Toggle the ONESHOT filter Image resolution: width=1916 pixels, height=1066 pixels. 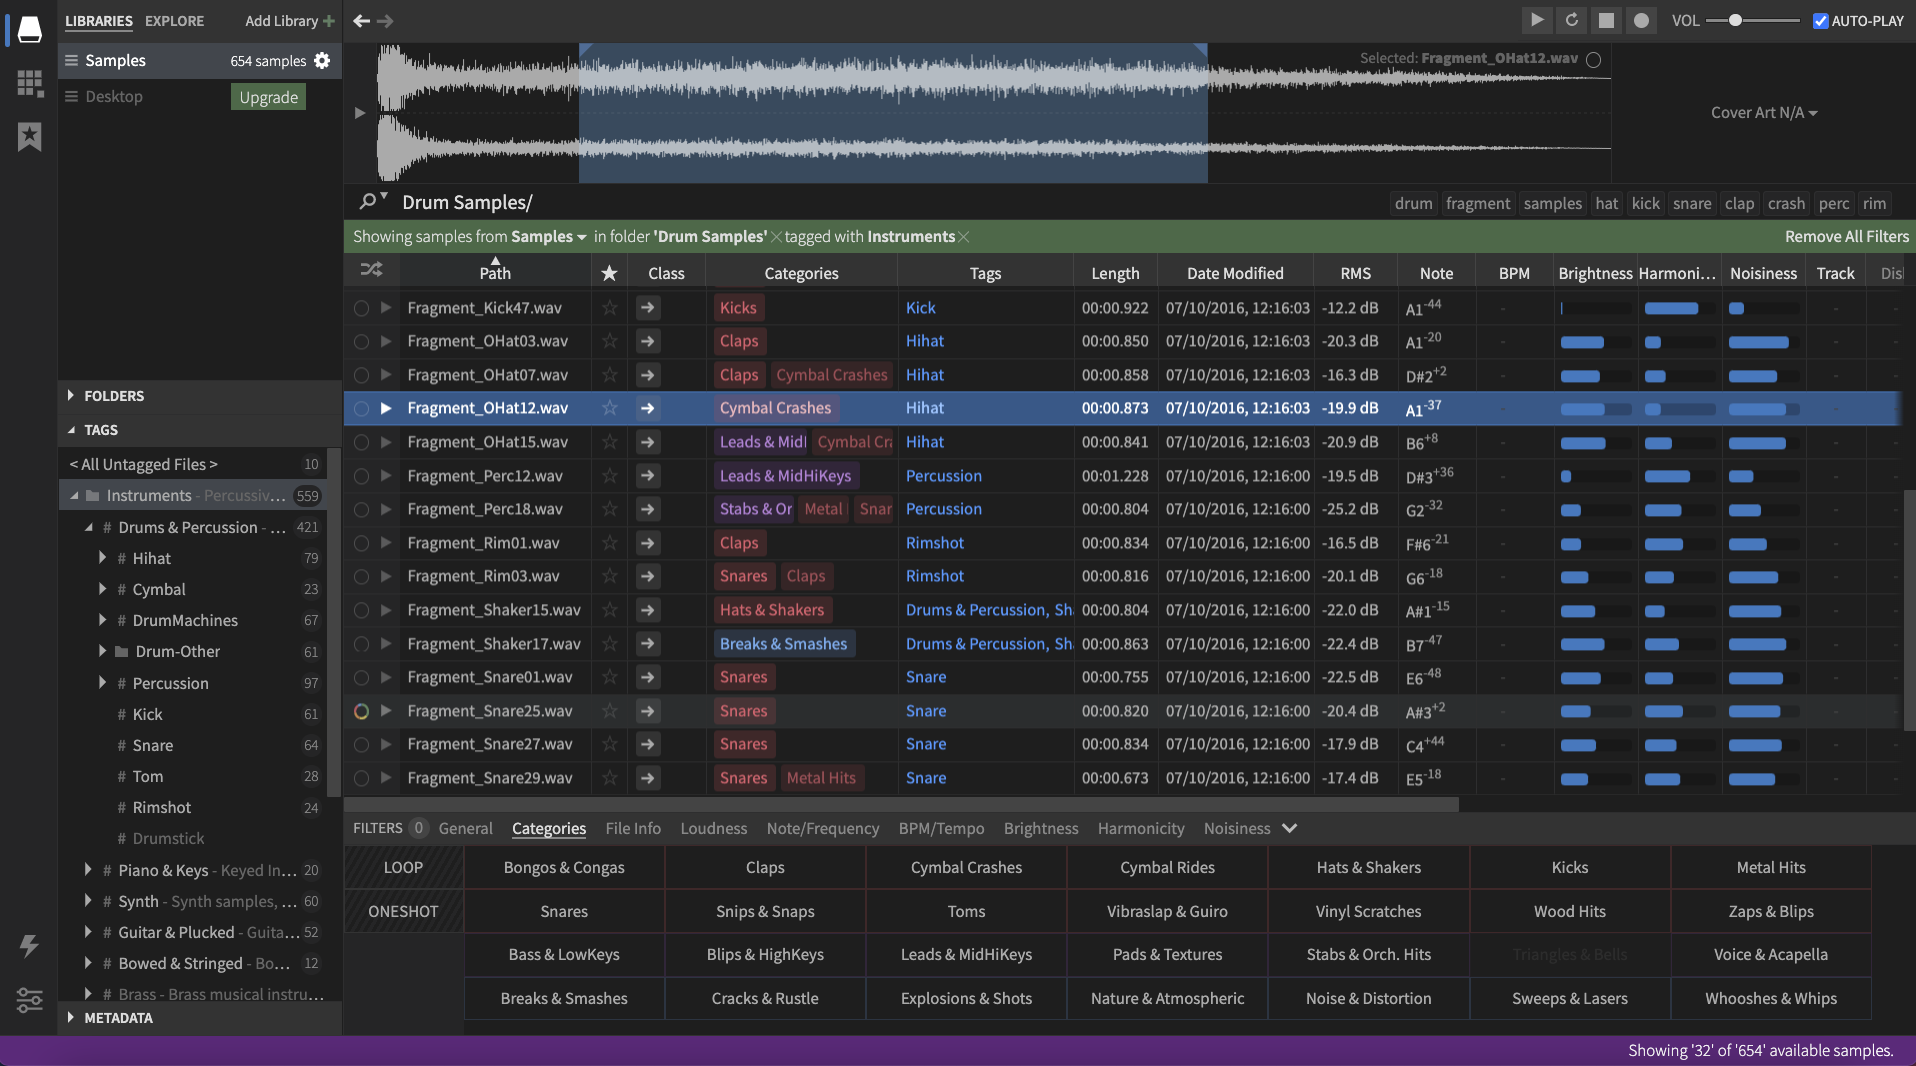coord(403,911)
